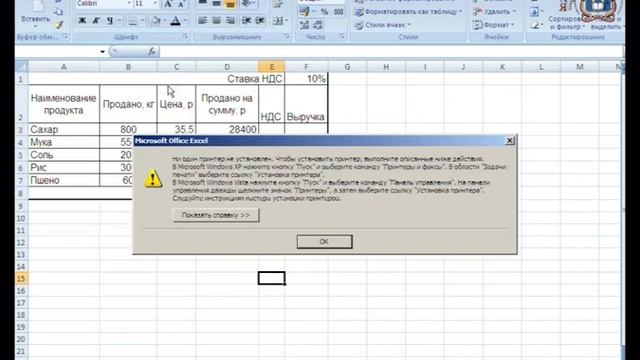The width and height of the screenshot is (640, 360).
Task: Open Шрифт group dialog launcher
Action: [x=185, y=37]
